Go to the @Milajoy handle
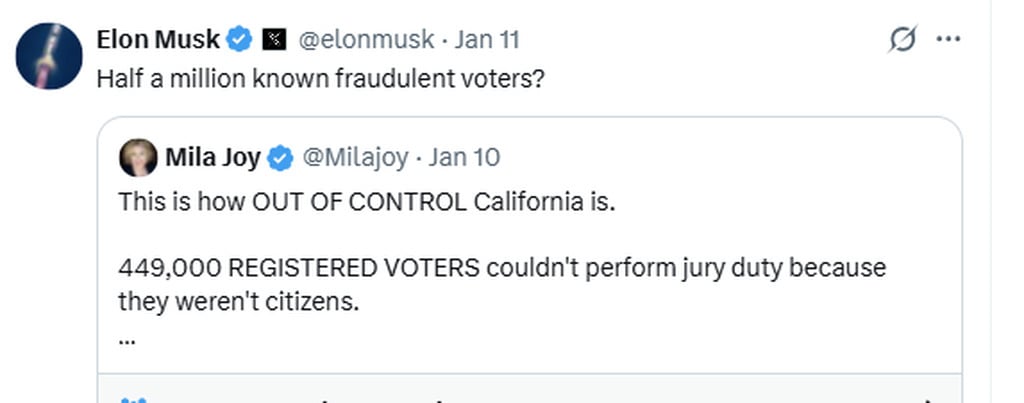 (354, 157)
